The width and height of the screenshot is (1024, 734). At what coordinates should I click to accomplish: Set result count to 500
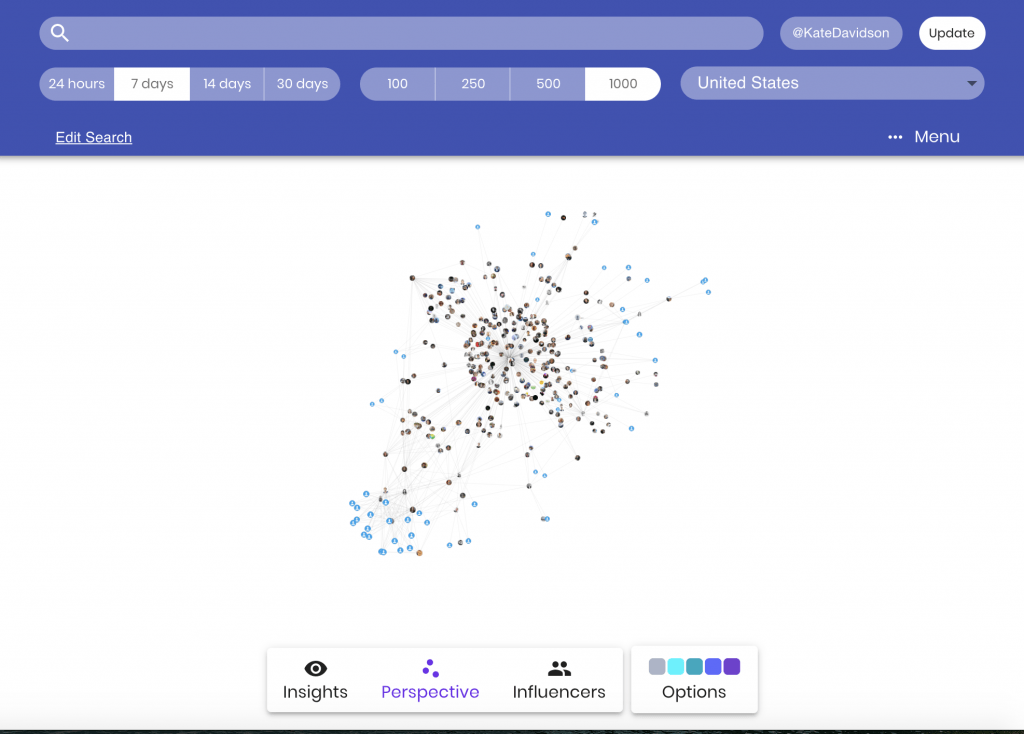pyautogui.click(x=548, y=84)
